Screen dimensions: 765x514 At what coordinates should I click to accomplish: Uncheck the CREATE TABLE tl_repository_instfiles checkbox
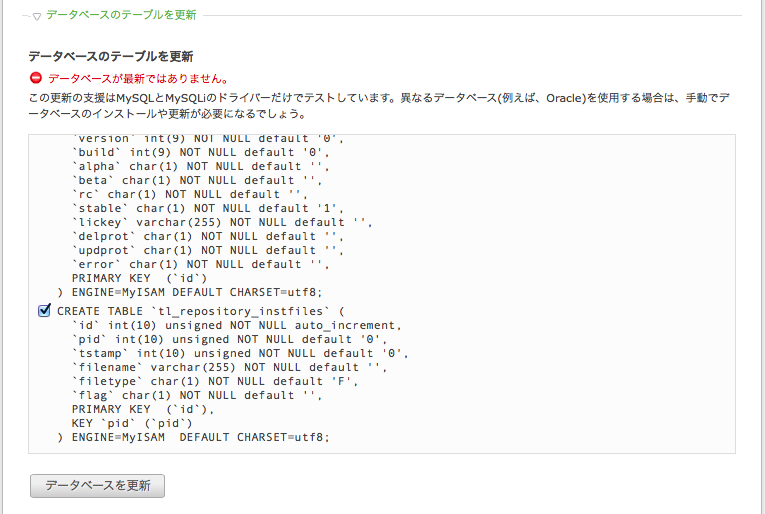pos(44,311)
